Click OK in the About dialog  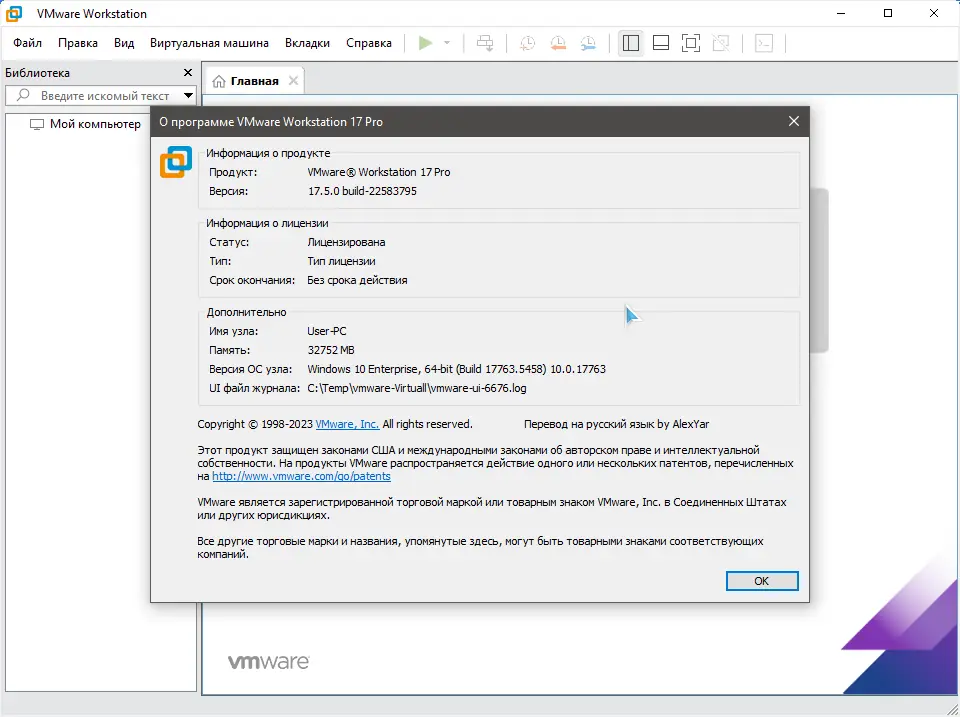point(762,581)
